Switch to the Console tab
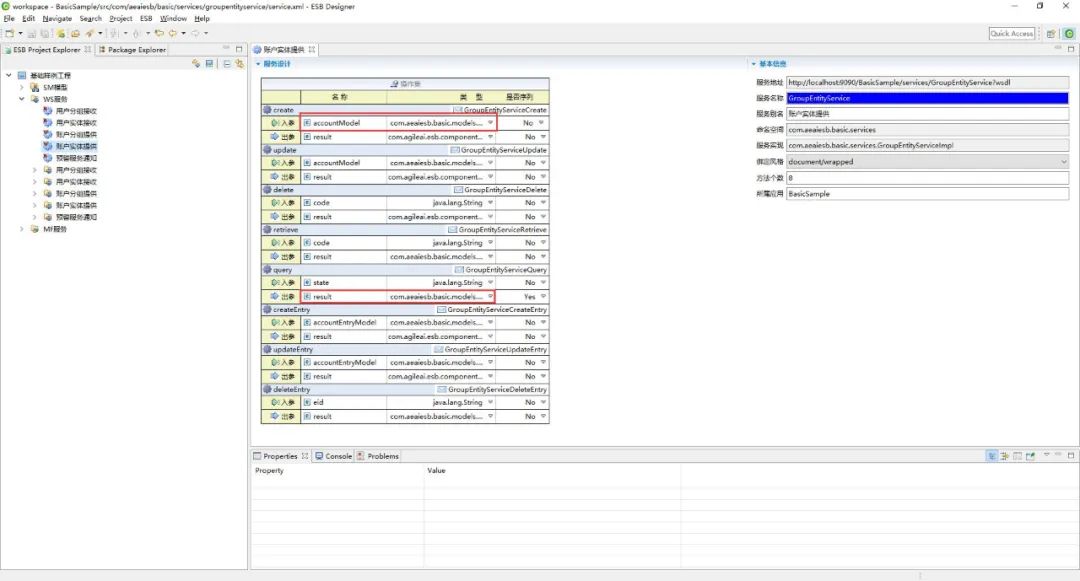Screen dimensions: 1080x581 click(334, 456)
